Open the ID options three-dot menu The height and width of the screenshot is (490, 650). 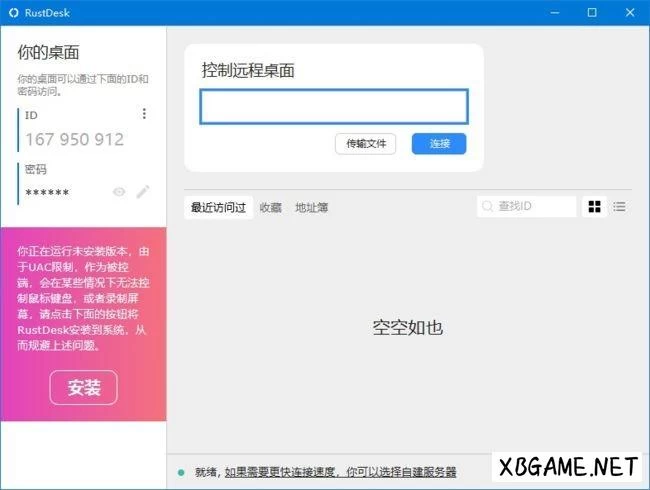144,114
